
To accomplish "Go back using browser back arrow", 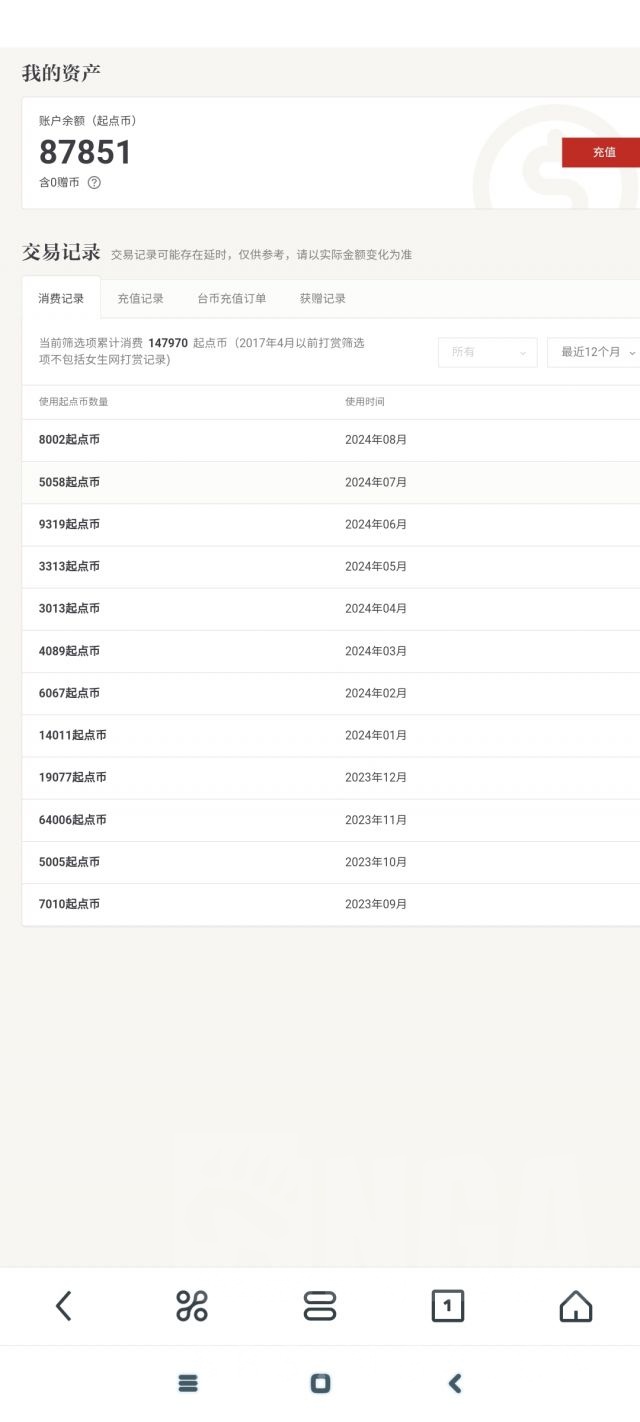I will tap(64, 1305).
